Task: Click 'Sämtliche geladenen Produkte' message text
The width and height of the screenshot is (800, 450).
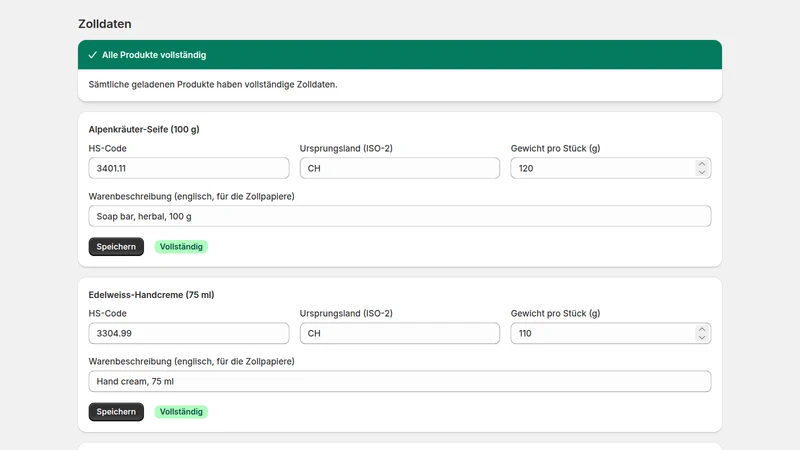Action: pyautogui.click(x=213, y=85)
